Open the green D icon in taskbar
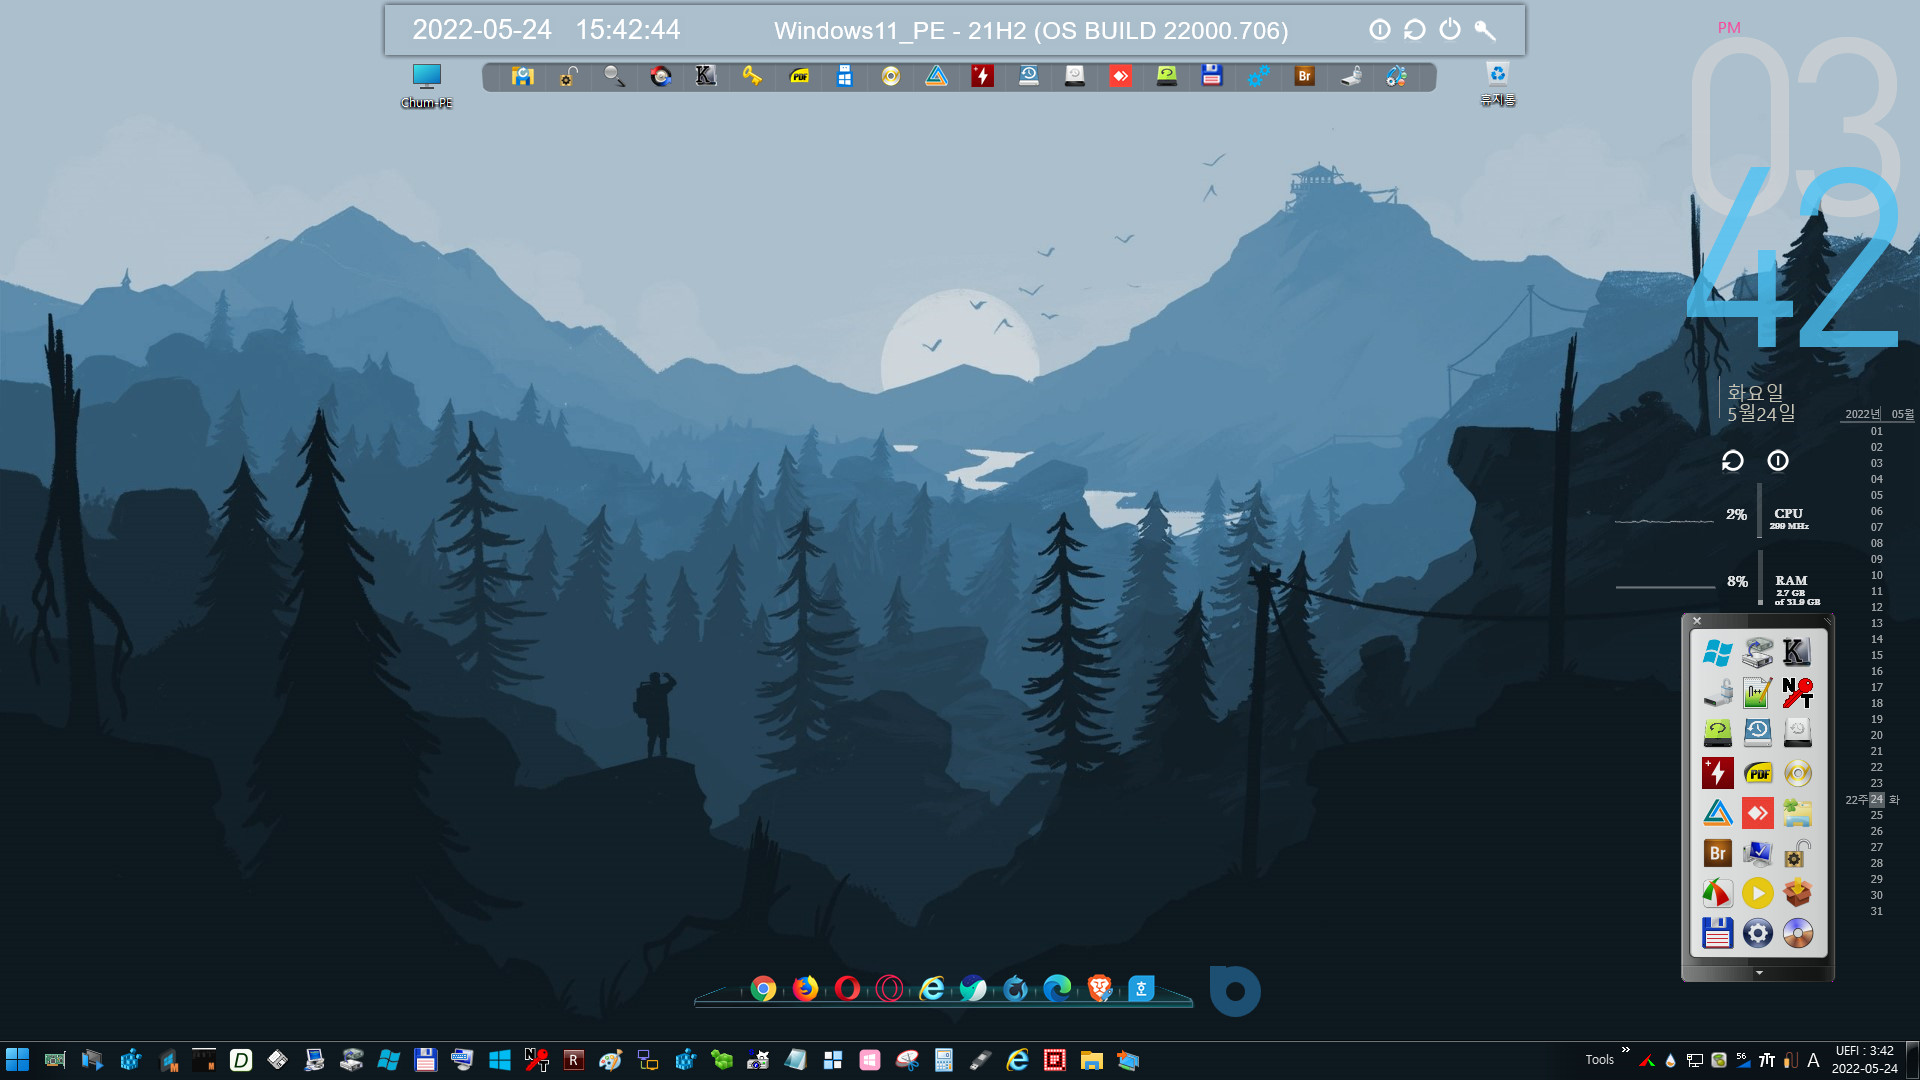 click(241, 1060)
